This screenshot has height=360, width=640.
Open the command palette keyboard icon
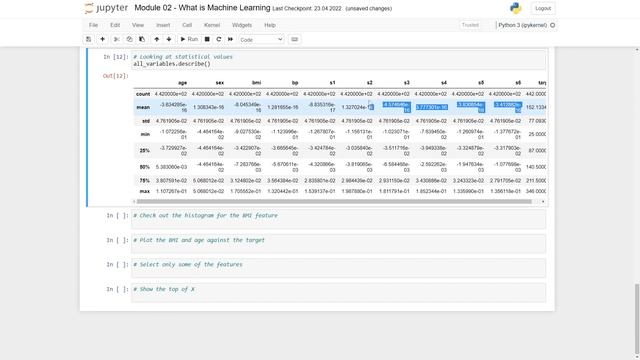coord(294,39)
